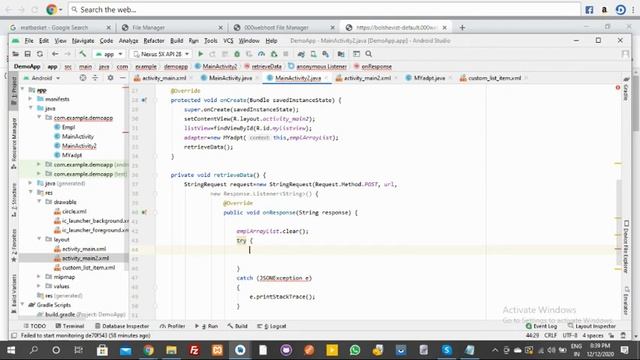640x360 pixels.
Task: Expand the mipmap folder
Action: coord(39,277)
